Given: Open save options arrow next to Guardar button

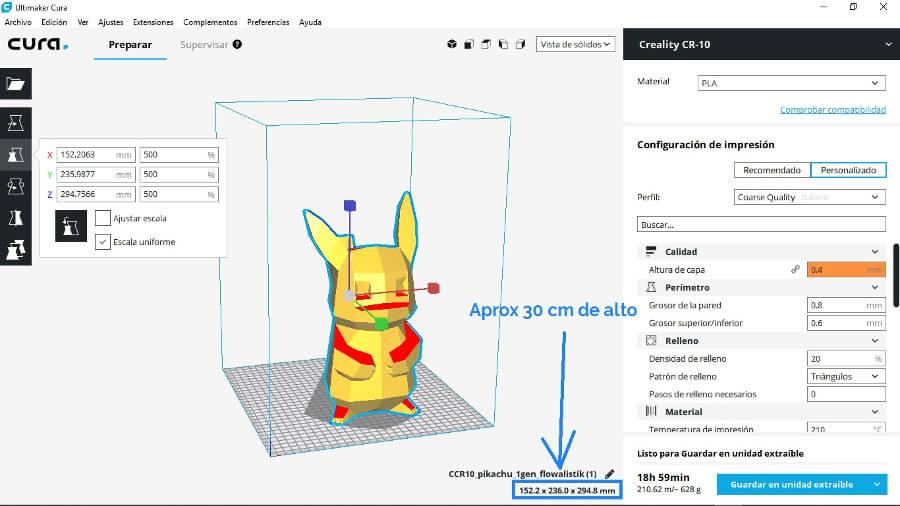Looking at the screenshot, I should coord(877,484).
